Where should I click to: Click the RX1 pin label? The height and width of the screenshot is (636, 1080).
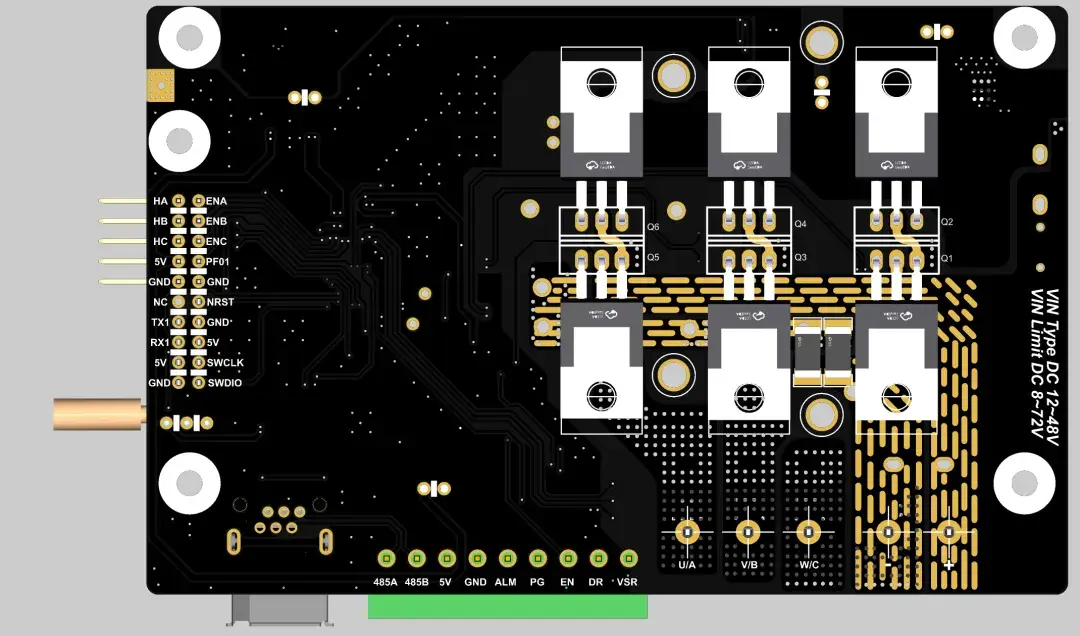tap(160, 342)
